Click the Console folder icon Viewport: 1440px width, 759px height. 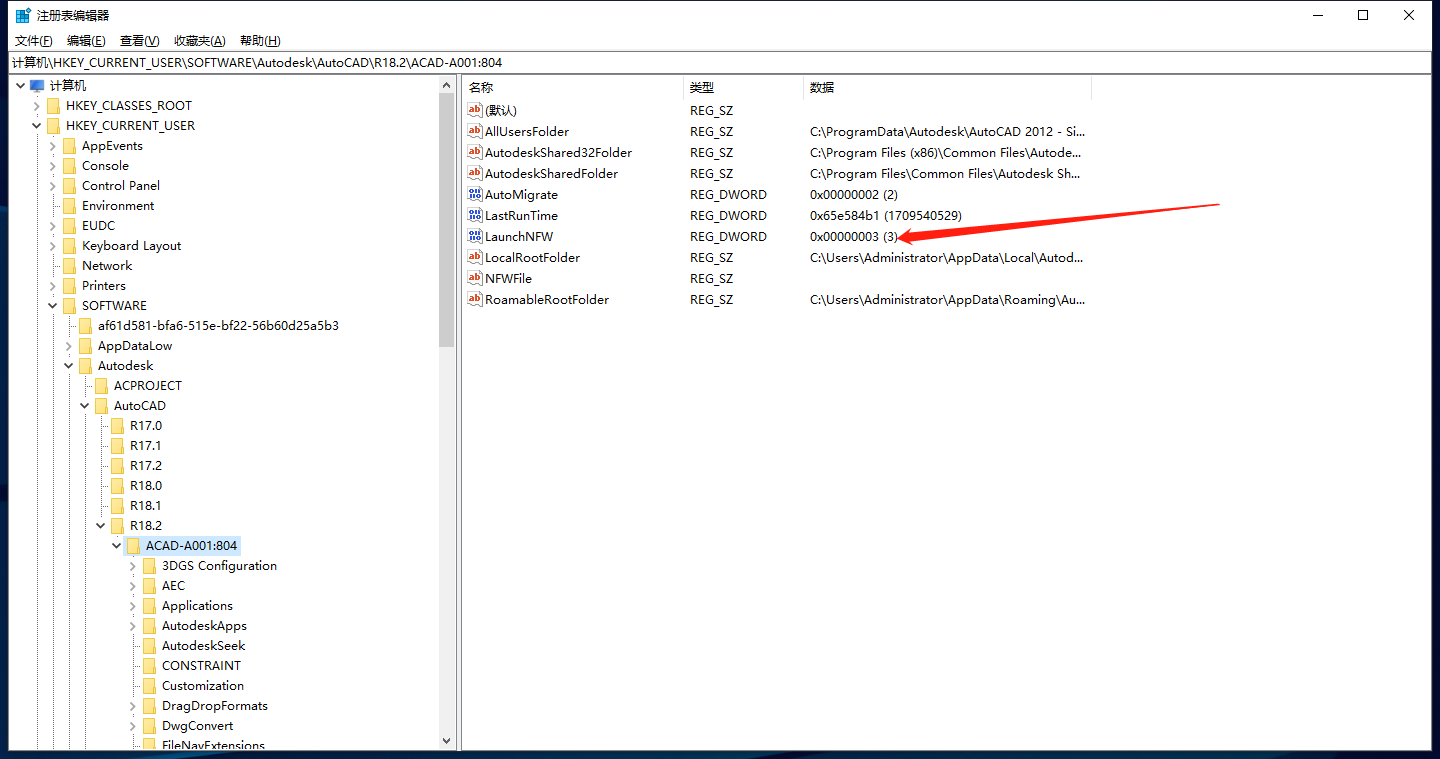click(x=69, y=166)
